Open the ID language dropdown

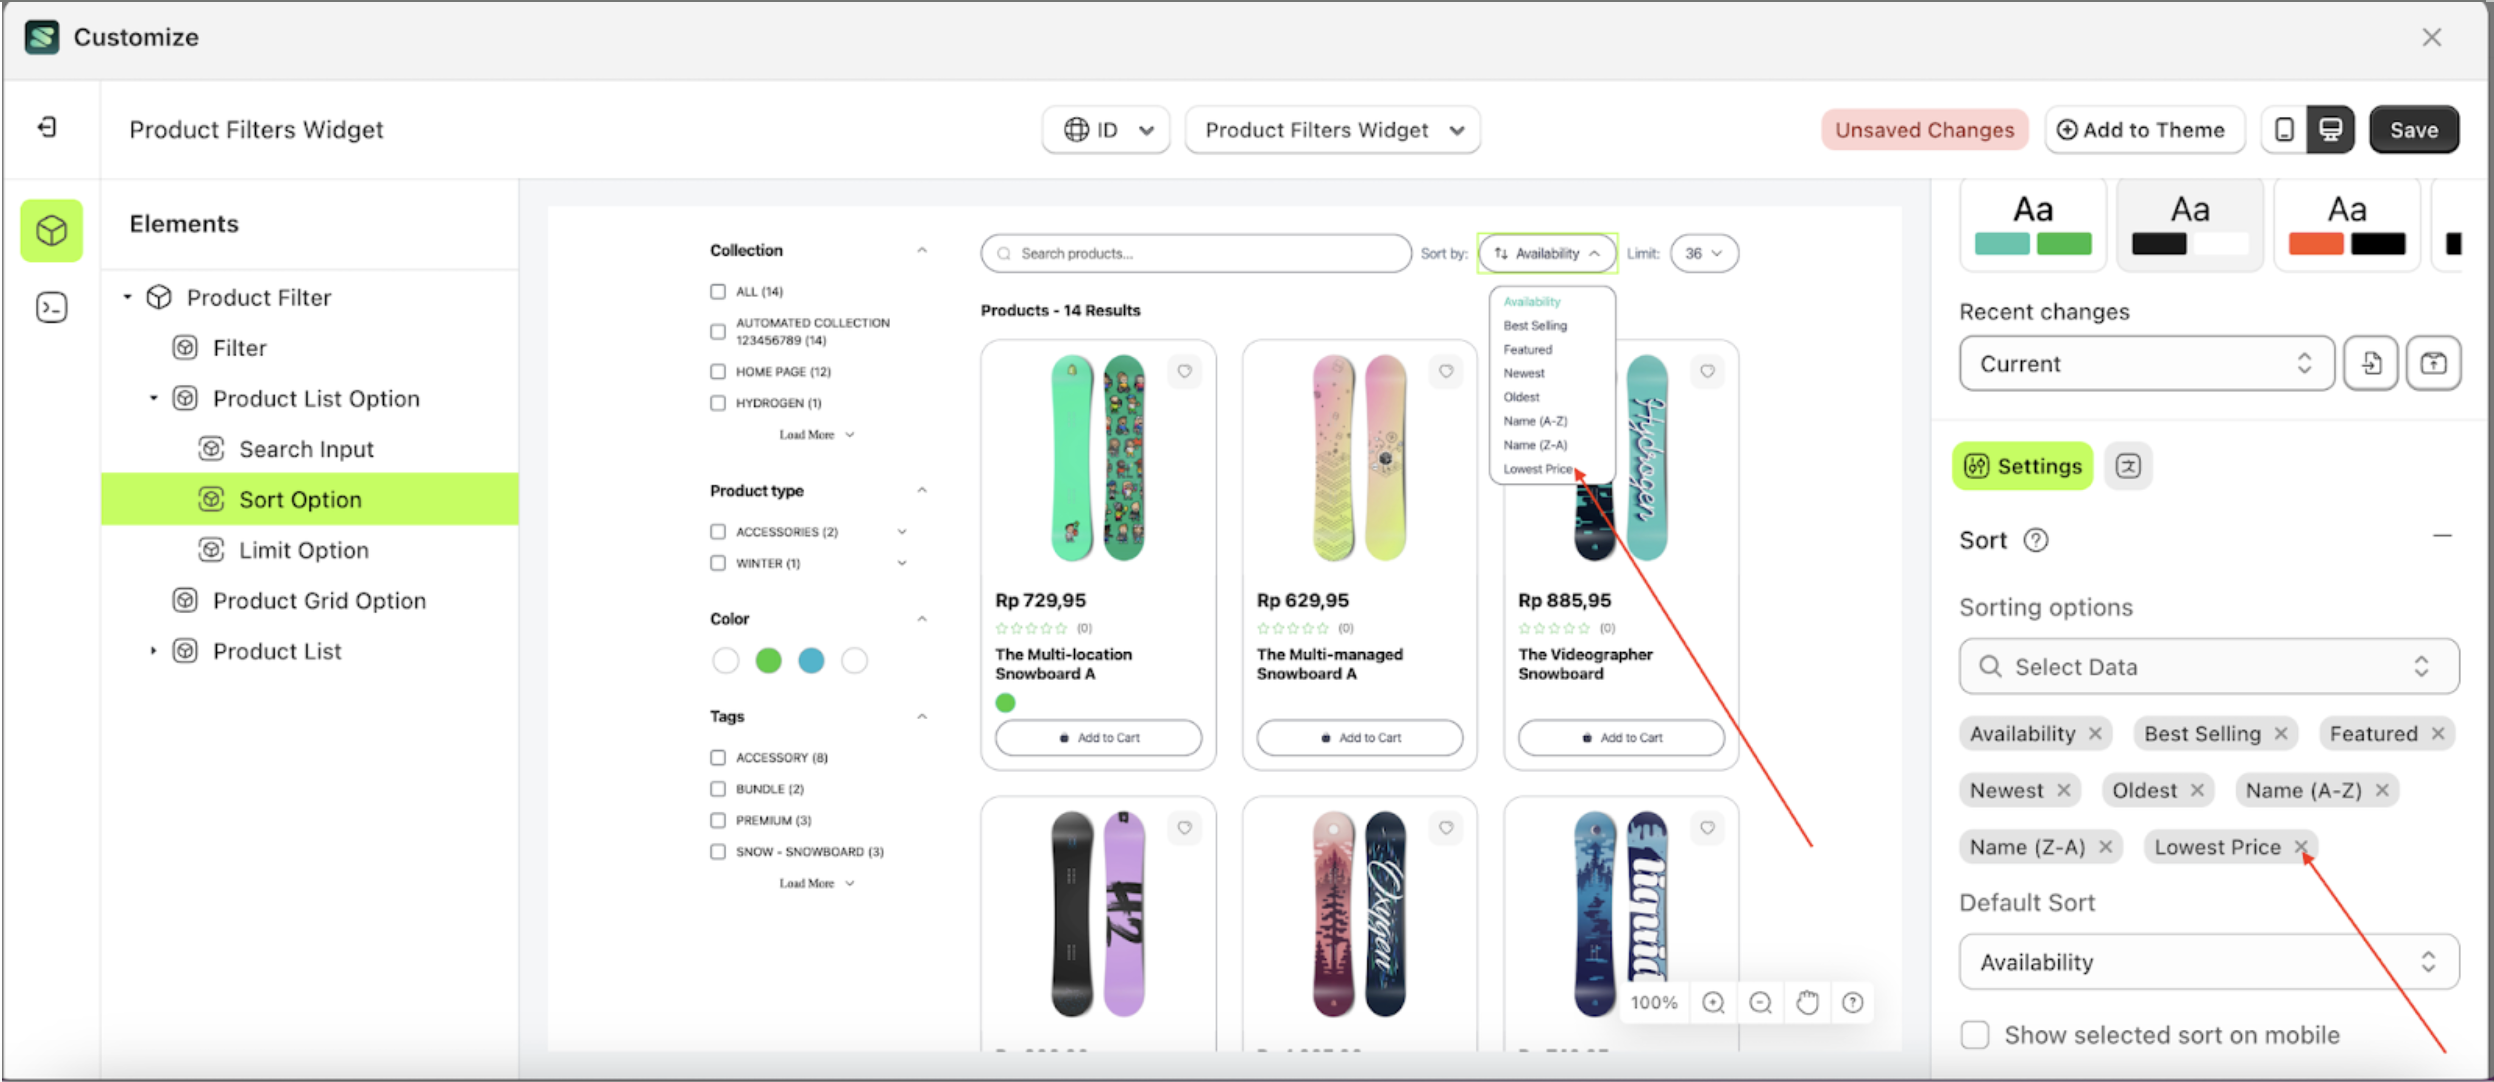click(1106, 130)
